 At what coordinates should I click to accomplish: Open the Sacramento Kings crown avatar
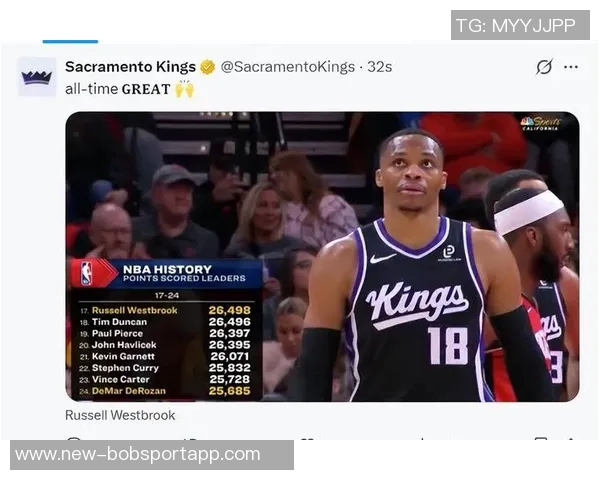37,77
